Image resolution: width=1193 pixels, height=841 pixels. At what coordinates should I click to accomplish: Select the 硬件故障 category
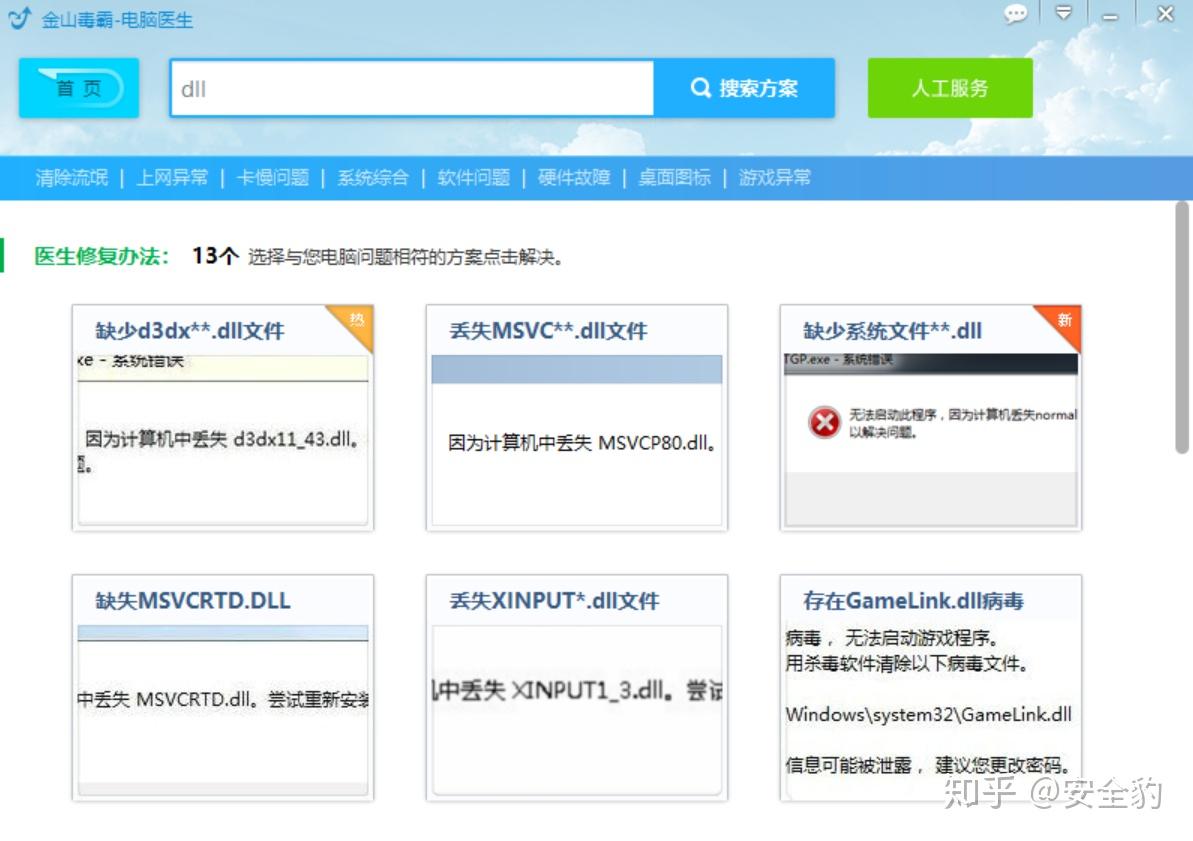tap(574, 178)
